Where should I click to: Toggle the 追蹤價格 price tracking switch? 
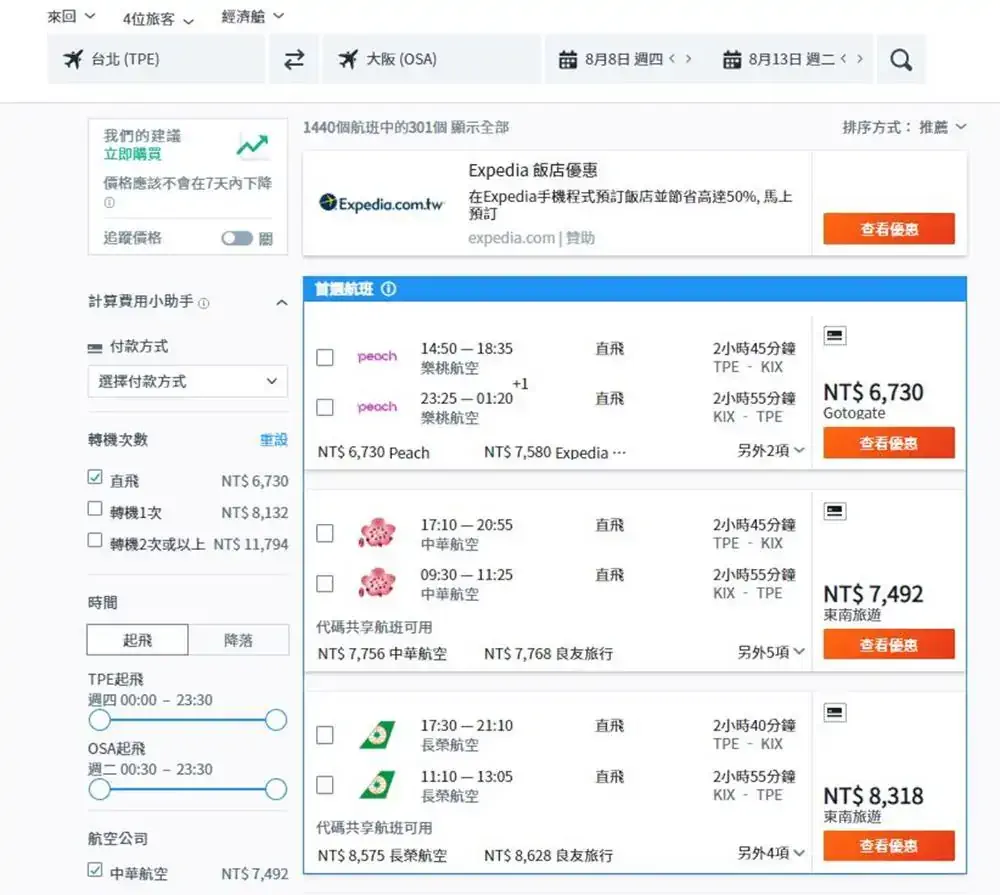click(237, 239)
